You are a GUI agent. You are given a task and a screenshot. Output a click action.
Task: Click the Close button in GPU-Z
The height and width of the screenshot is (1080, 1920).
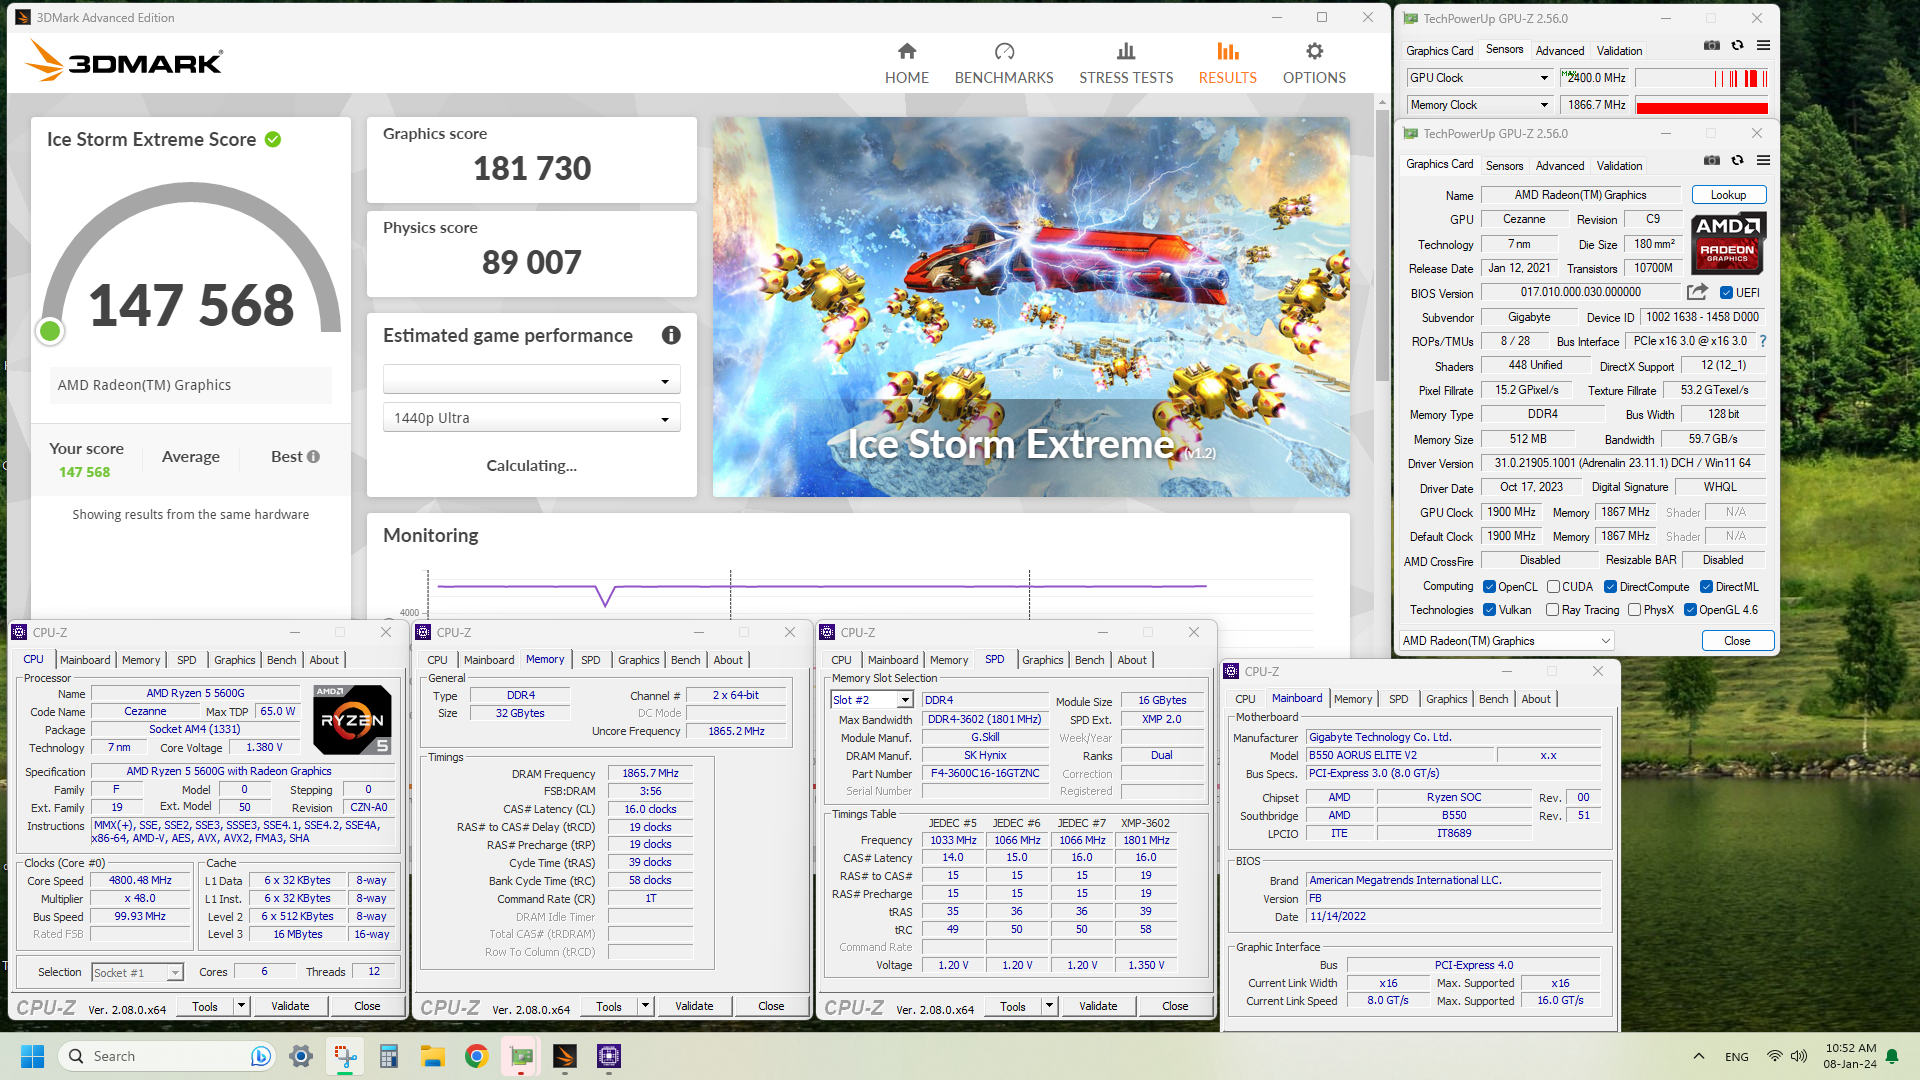(1737, 641)
